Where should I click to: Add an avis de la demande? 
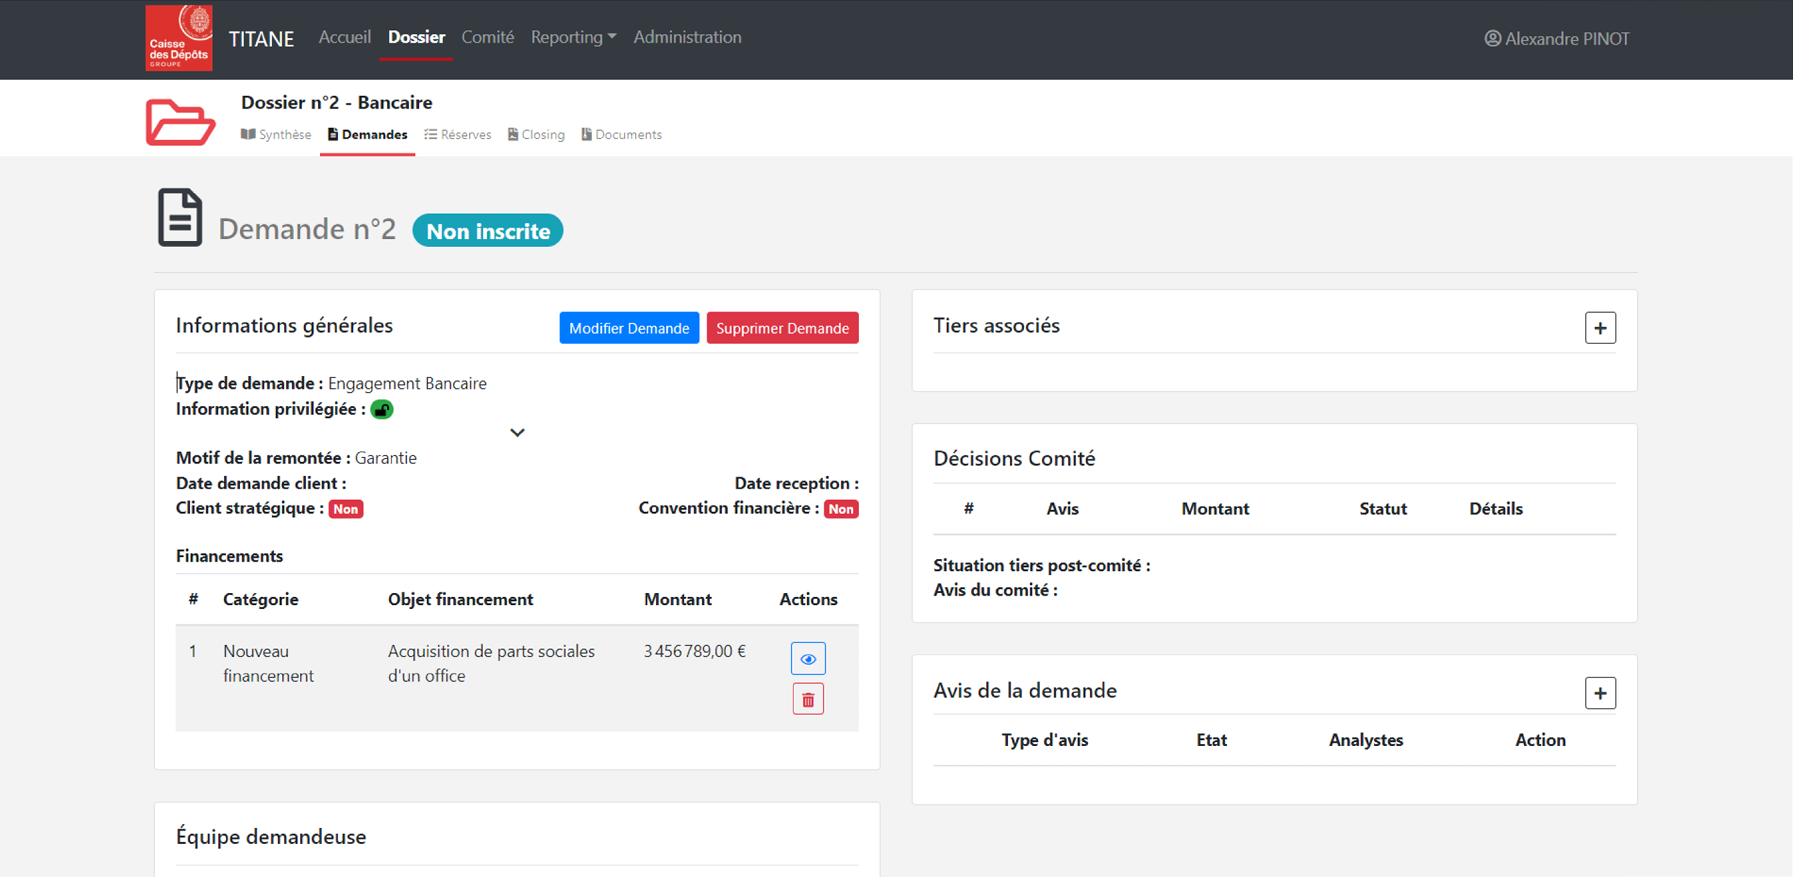[1600, 693]
